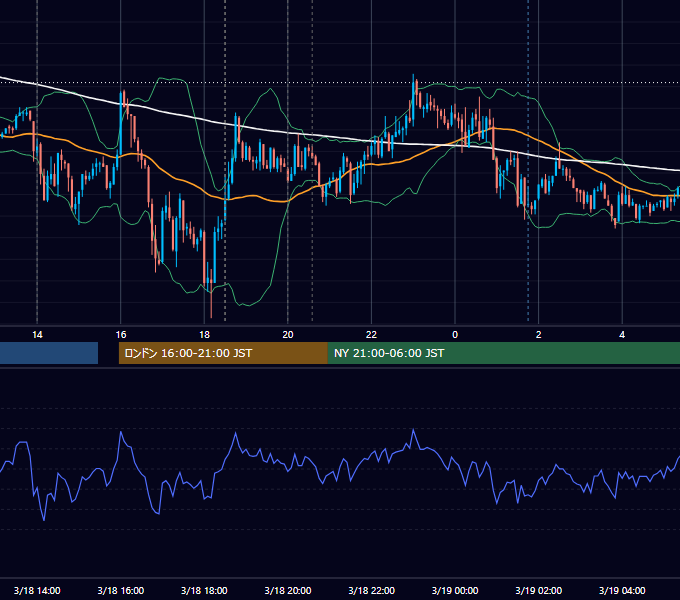Screen dimensions: 680x600
Task: Click hour label 20 on price chart axis
Action: [x=288, y=335]
